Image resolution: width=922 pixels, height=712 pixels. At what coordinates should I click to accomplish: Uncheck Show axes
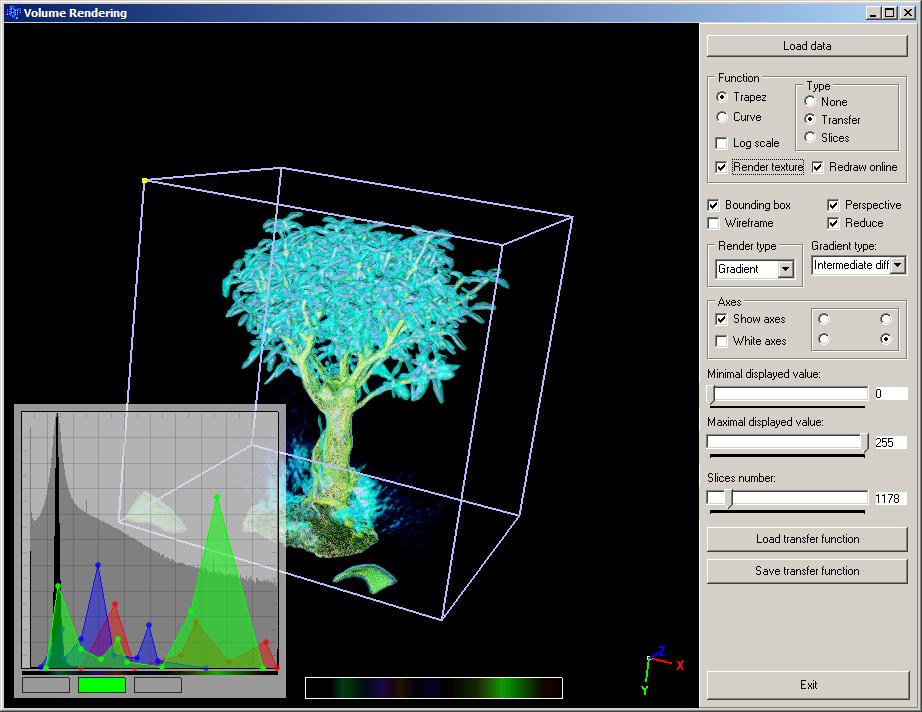click(x=721, y=319)
